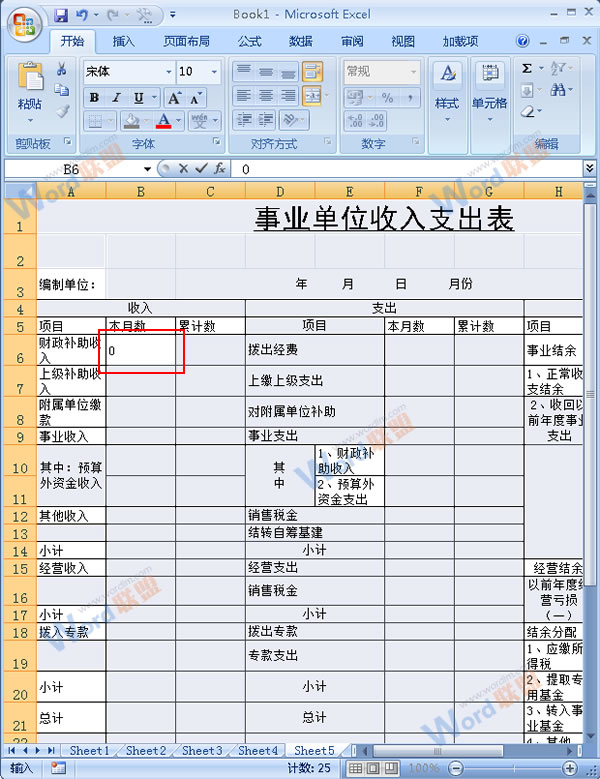Click the zoom slider in status bar
The image size is (600, 779).
pyautogui.click(x=513, y=768)
